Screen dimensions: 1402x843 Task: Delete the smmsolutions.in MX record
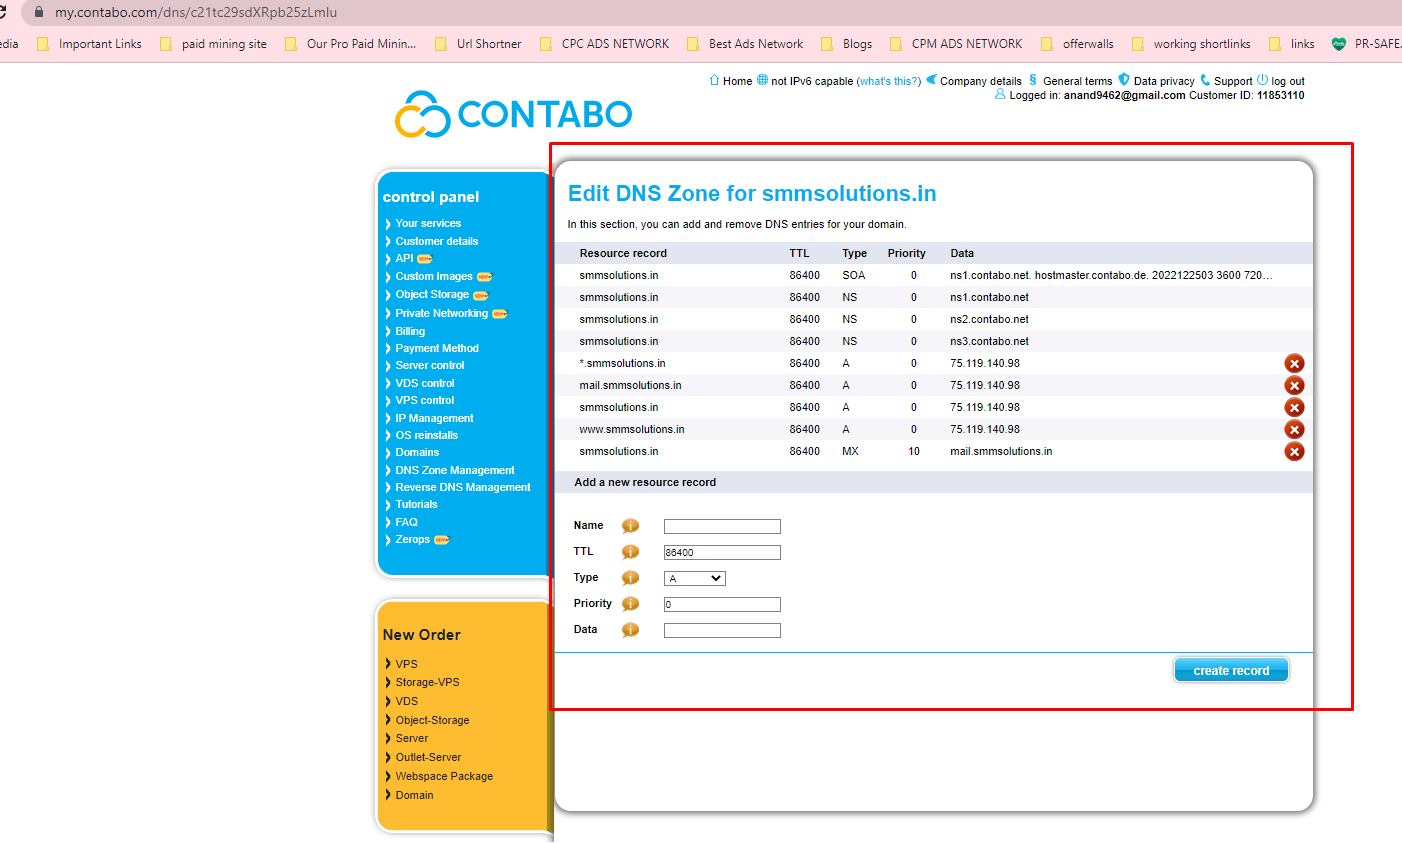coord(1294,452)
